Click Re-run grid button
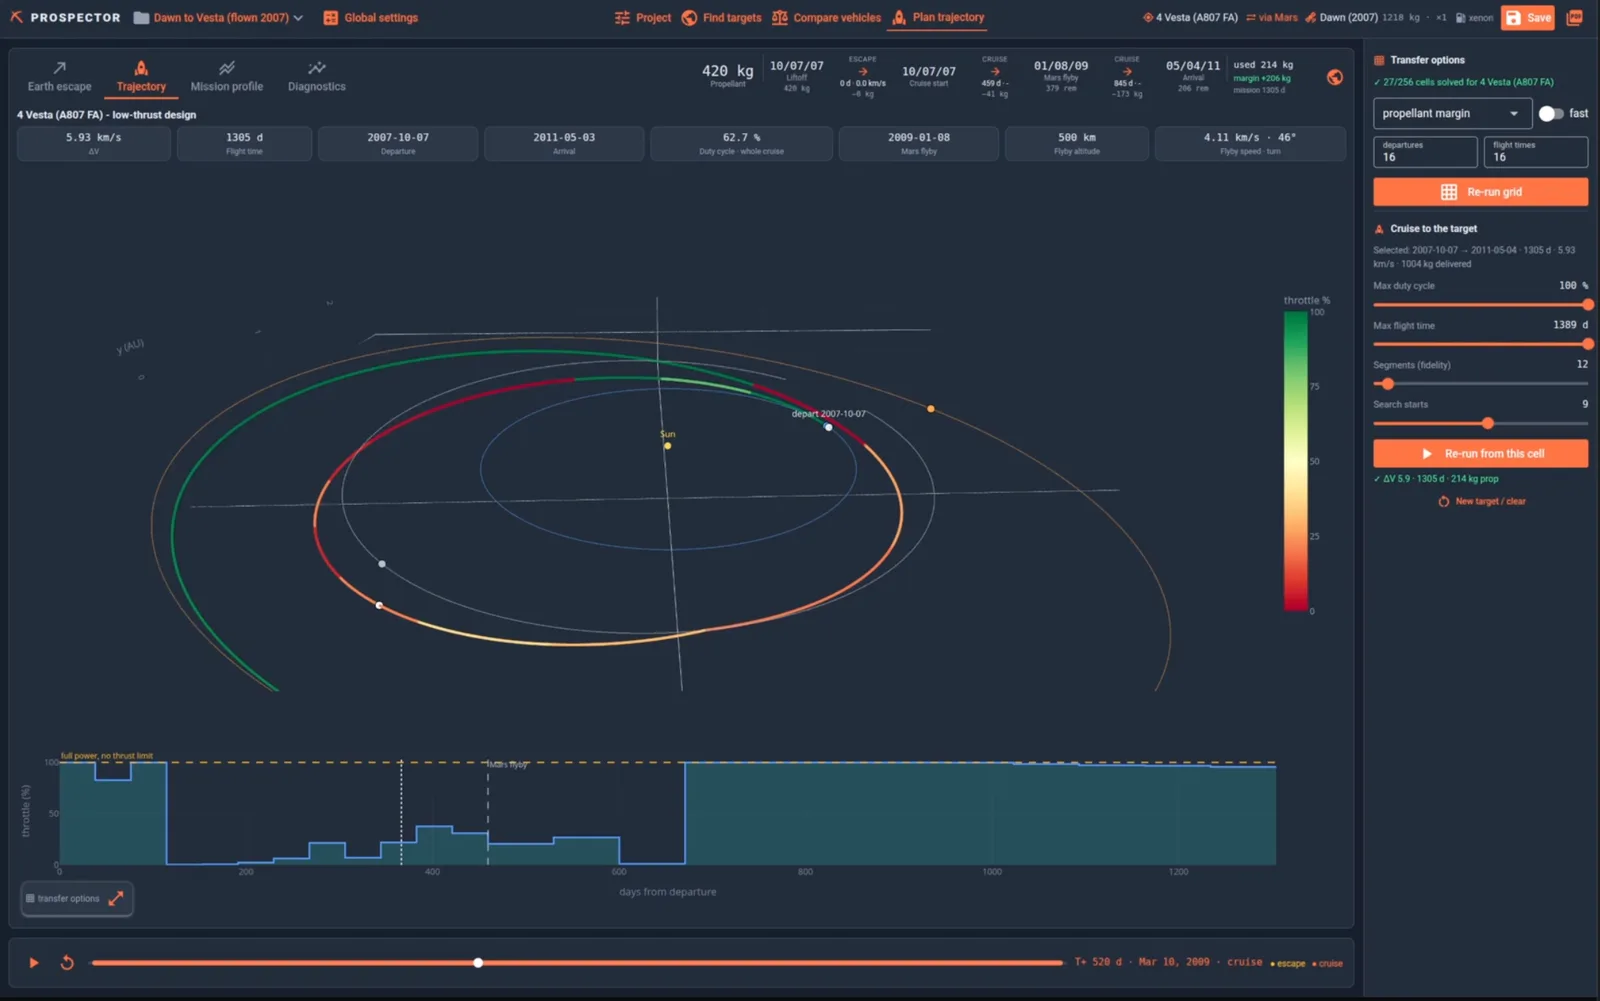 1480,192
